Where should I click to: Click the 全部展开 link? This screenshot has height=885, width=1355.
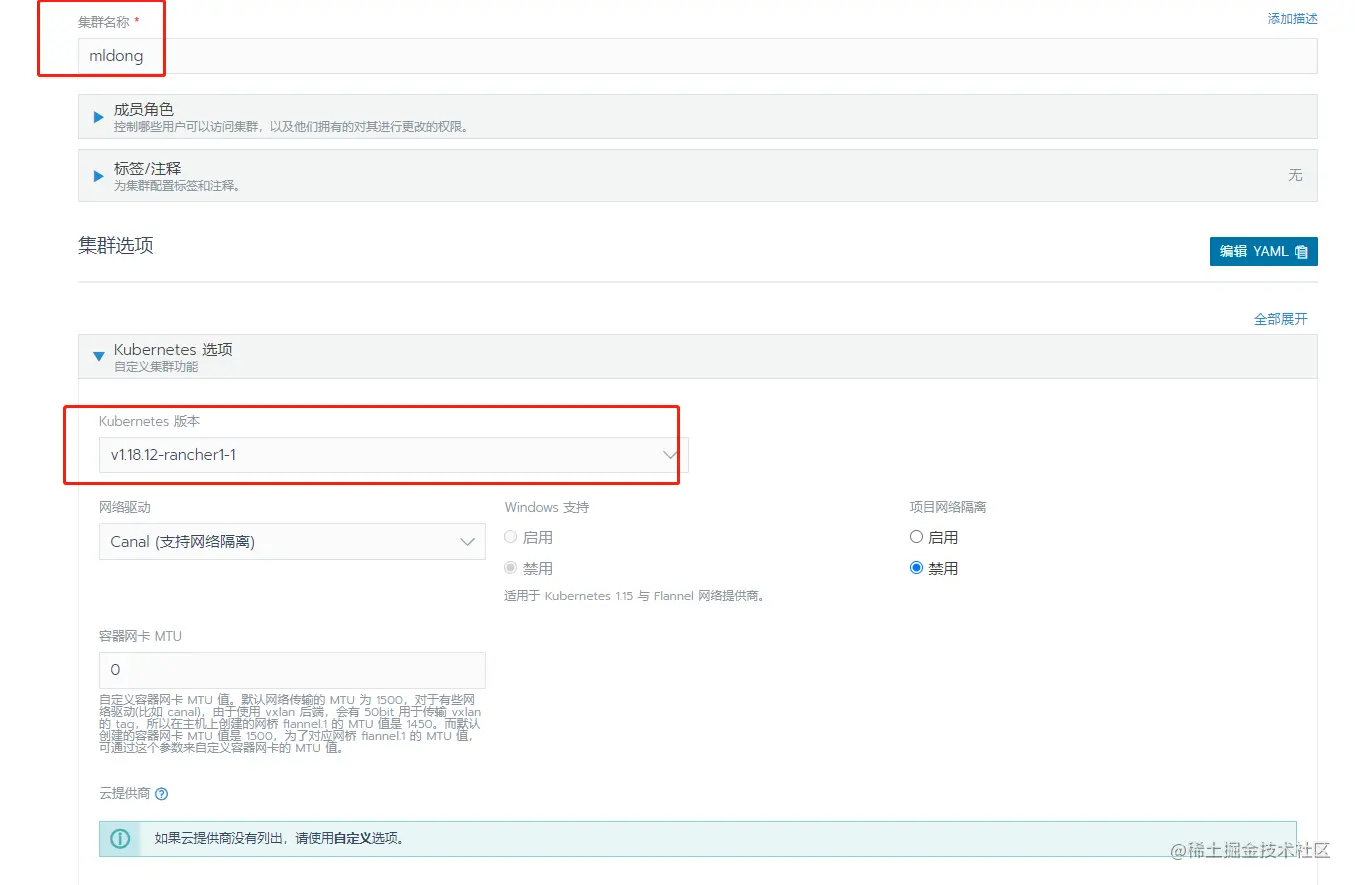(1280, 319)
